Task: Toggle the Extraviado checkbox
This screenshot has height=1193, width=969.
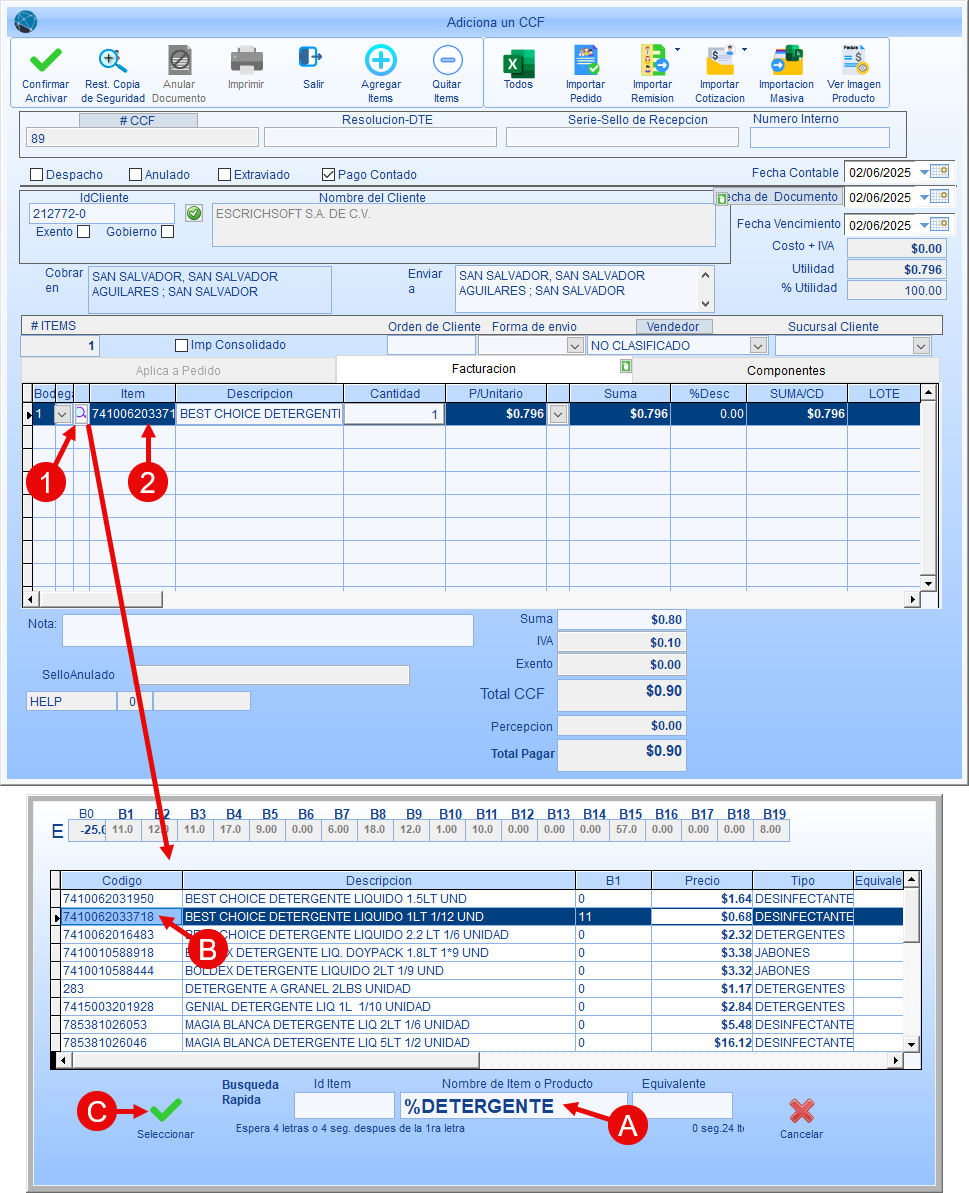Action: pos(224,174)
